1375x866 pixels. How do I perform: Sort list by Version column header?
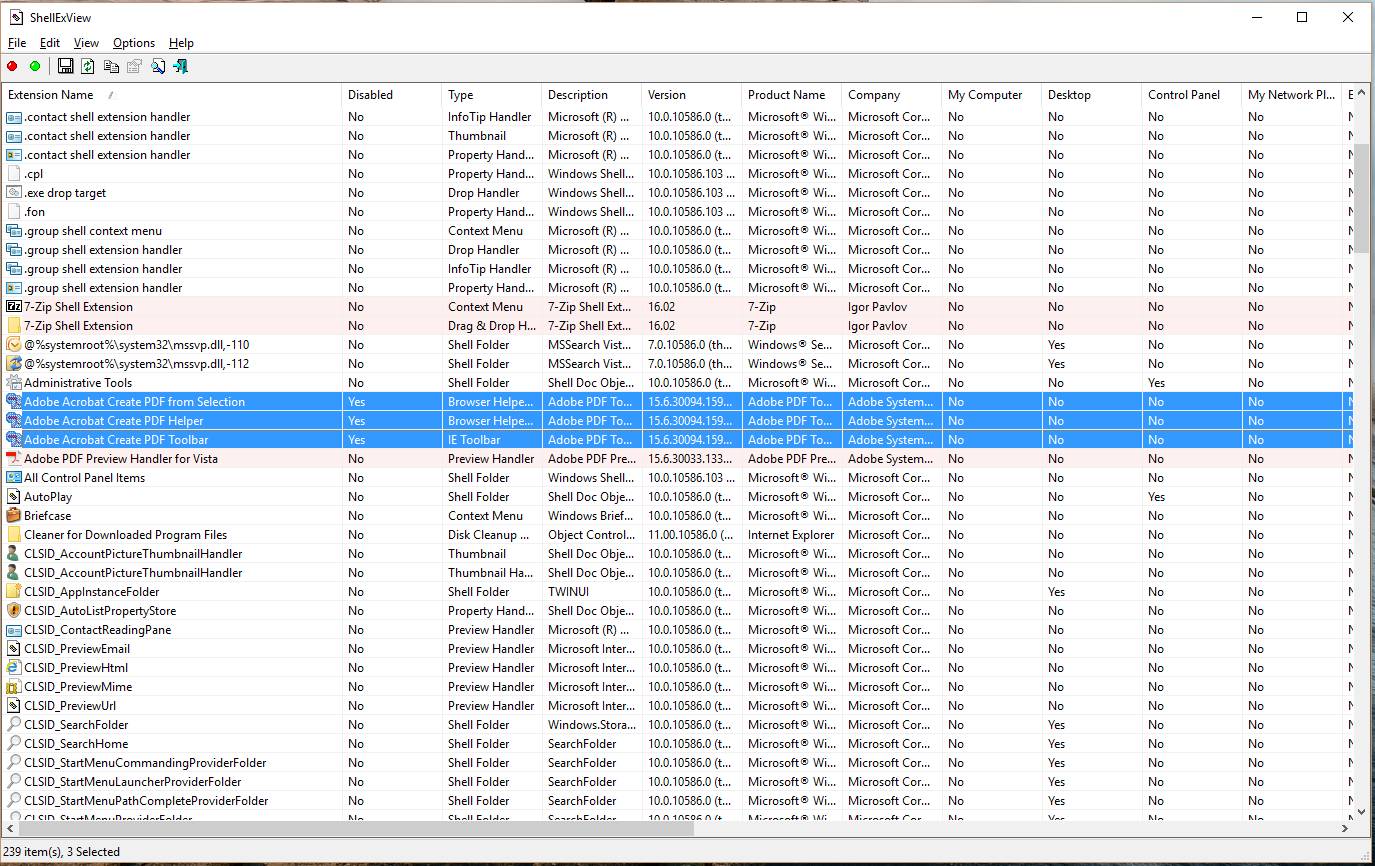pos(691,95)
